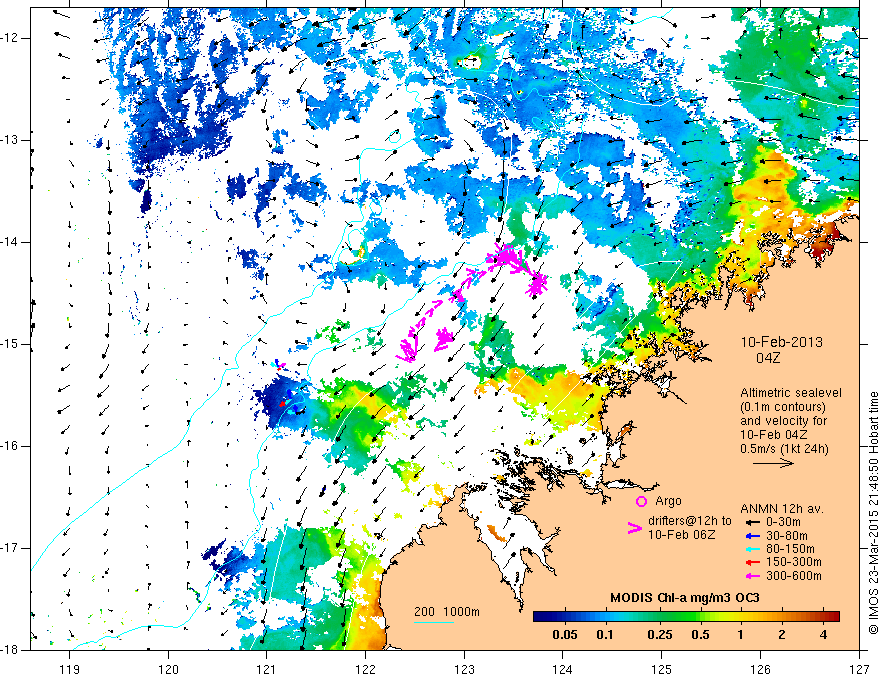
Task: Click the "MODIS Chl-a mg/m3 OC3" title
Action: 684,598
